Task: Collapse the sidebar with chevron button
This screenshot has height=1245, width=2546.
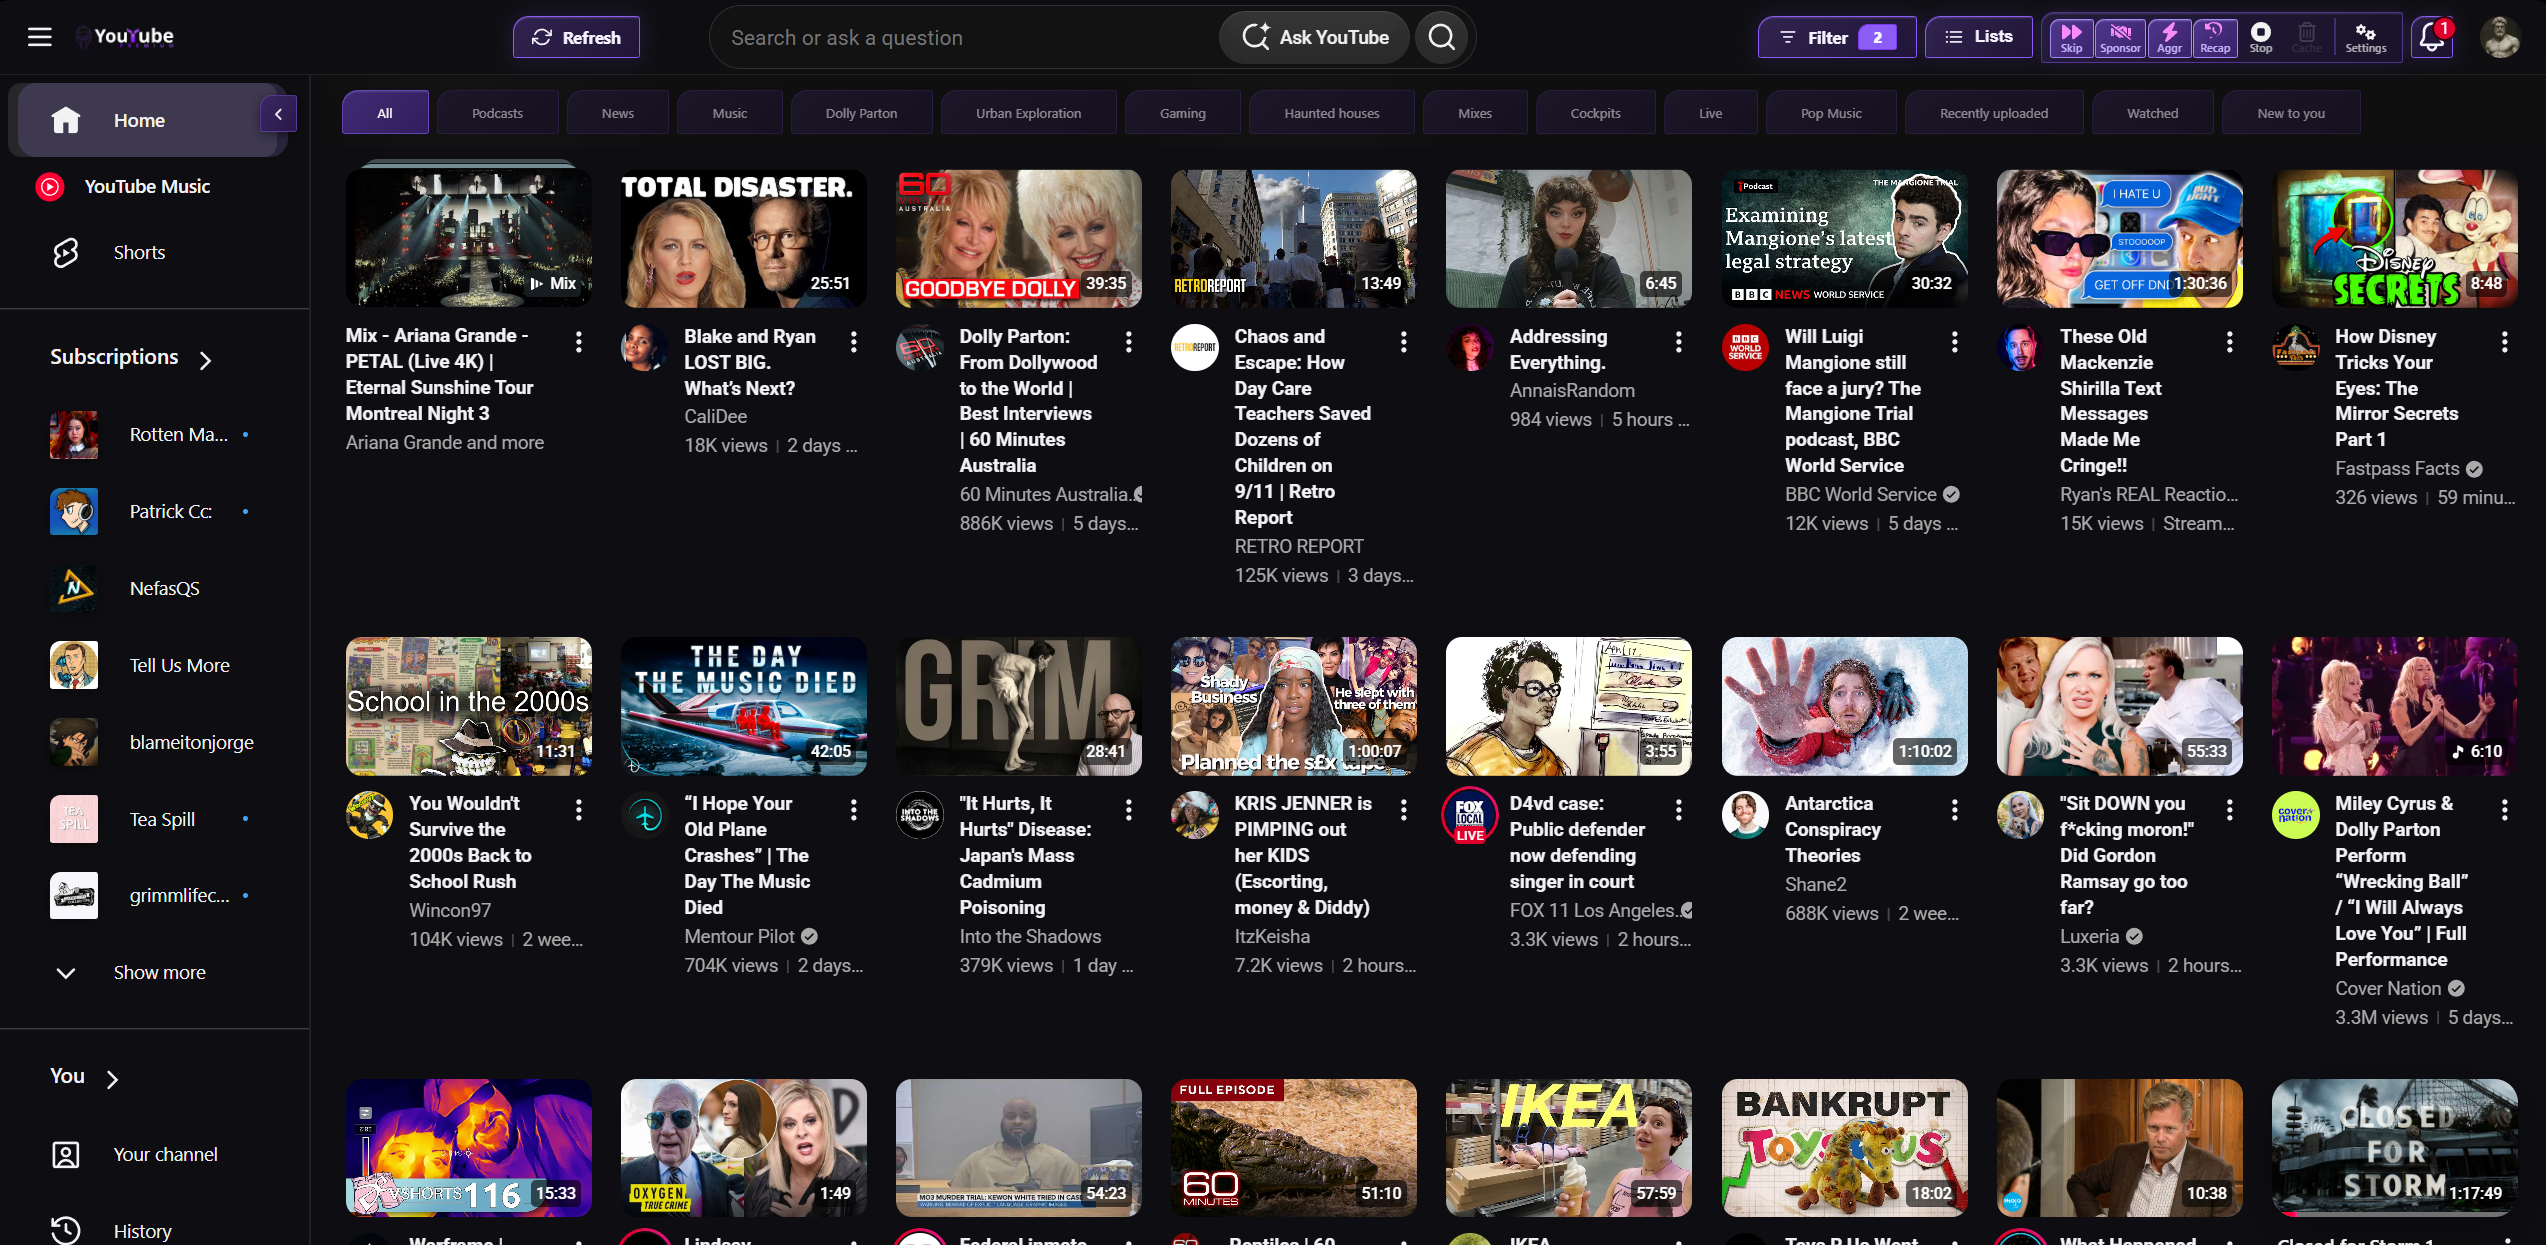Action: [278, 114]
